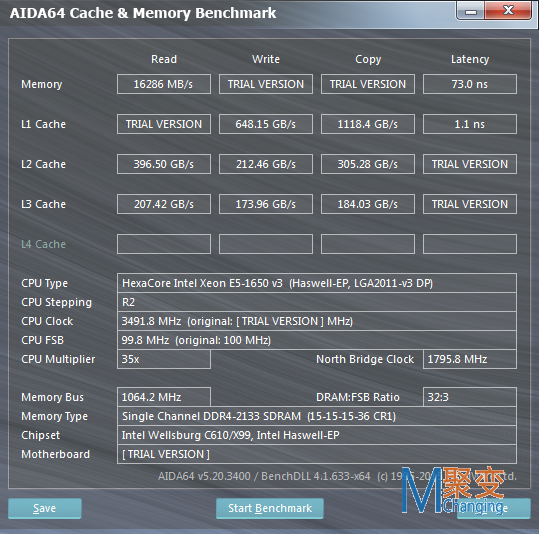Click CPU Type HexaCore Intel Xeon E5-1650 v3
The height and width of the screenshot is (534, 539).
[317, 283]
